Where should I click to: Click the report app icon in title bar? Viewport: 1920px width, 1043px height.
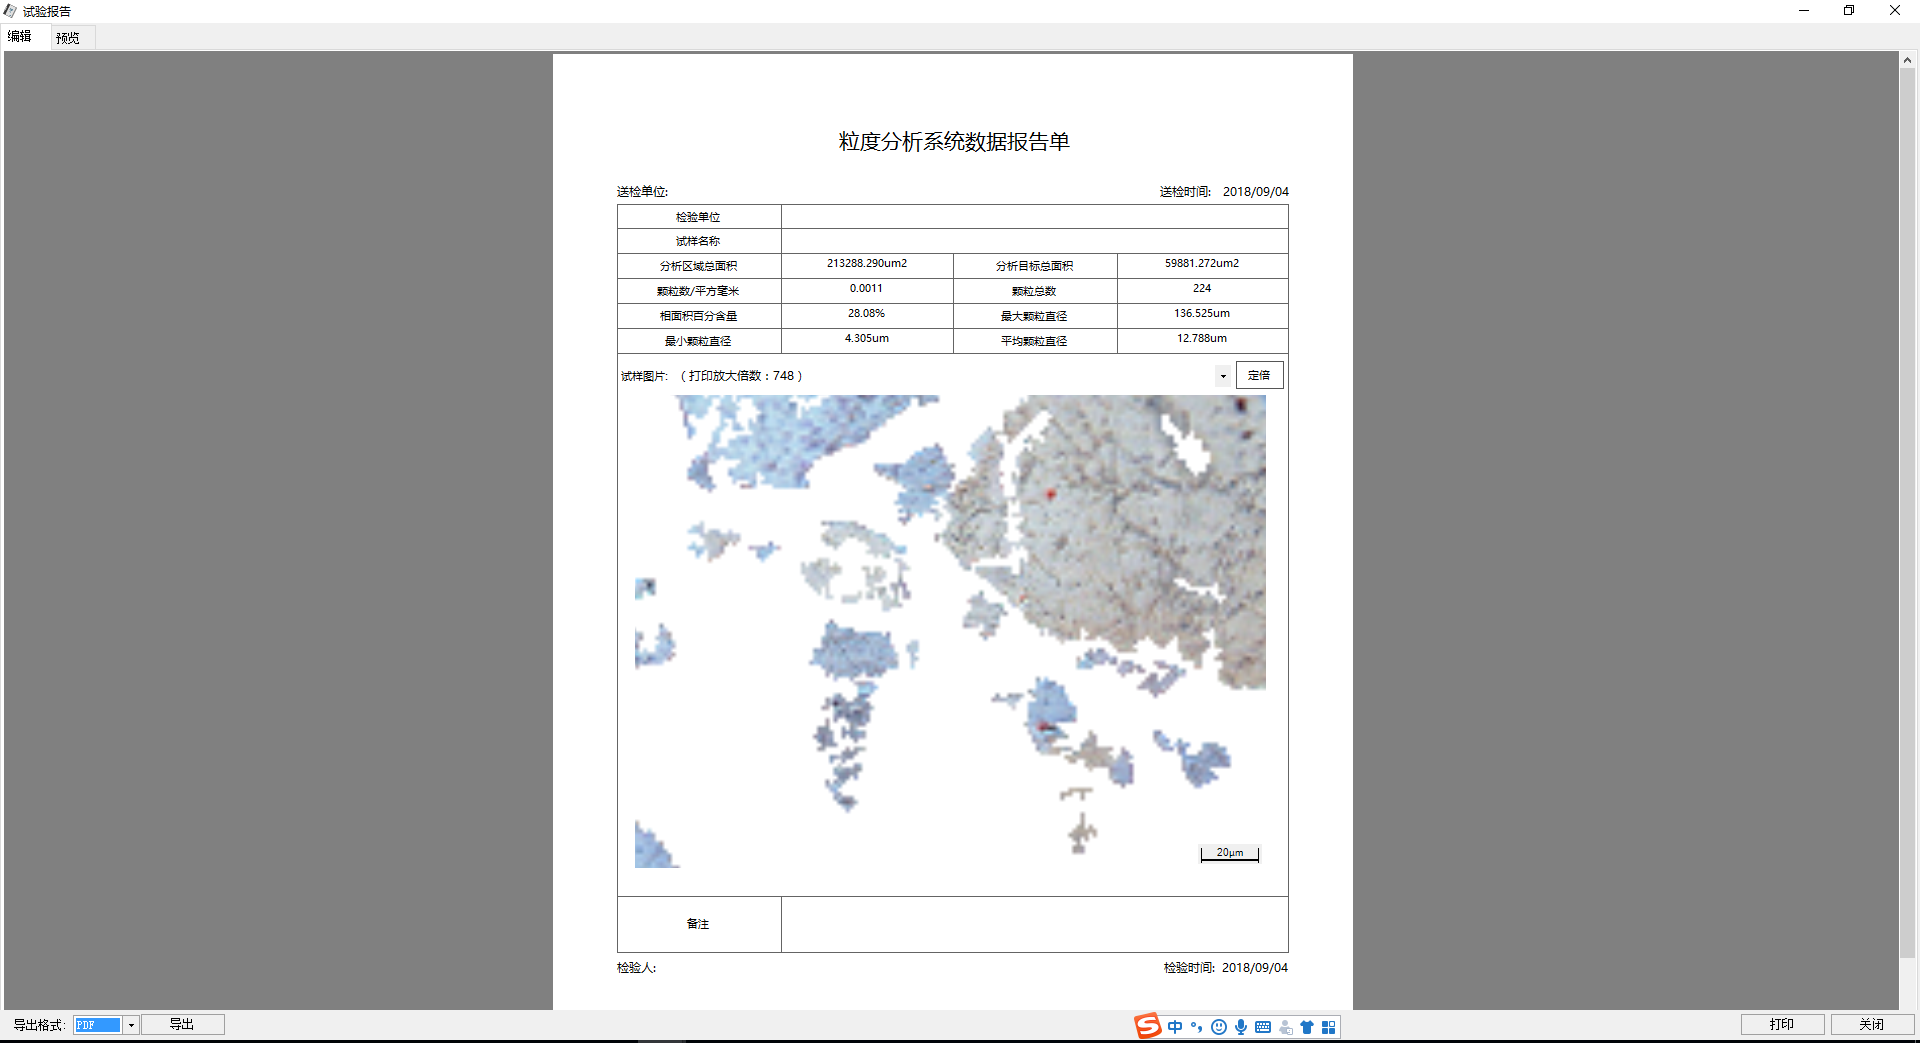10,11
